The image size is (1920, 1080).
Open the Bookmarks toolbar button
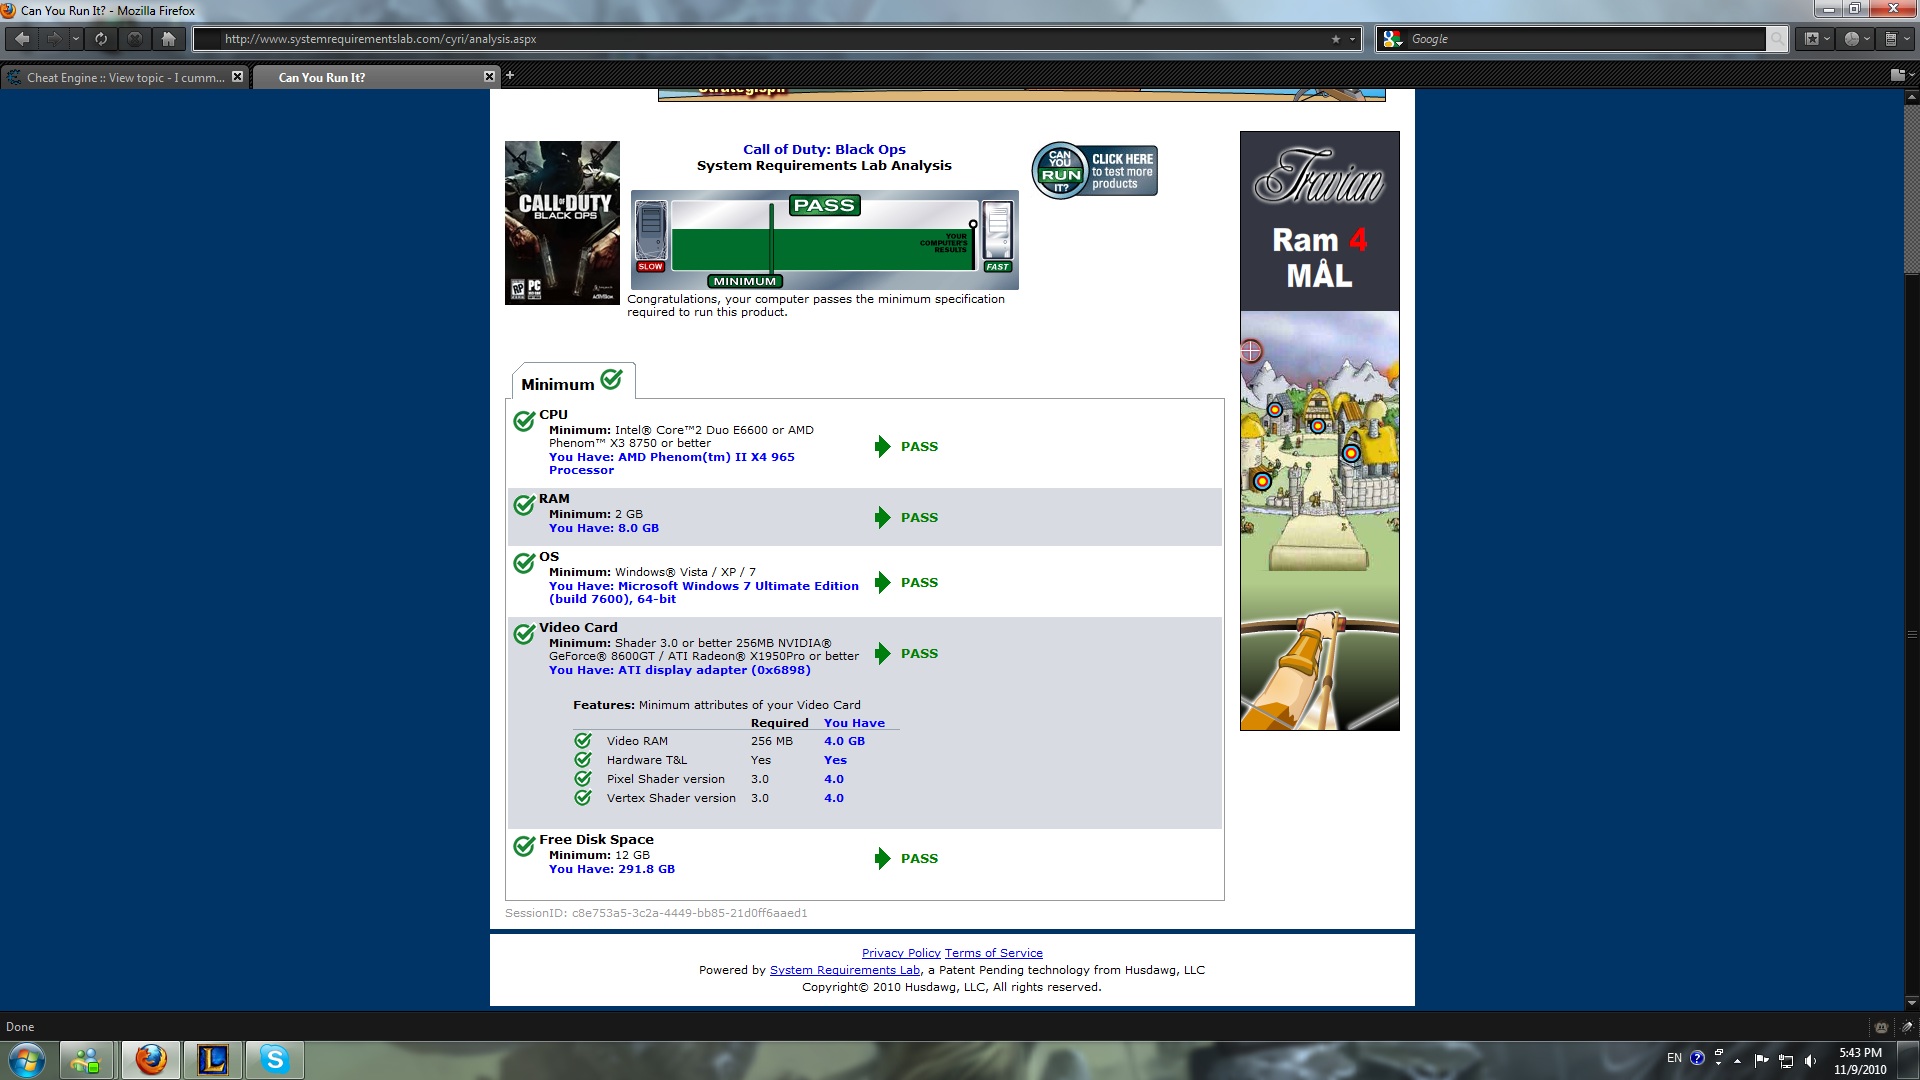[x=1812, y=39]
